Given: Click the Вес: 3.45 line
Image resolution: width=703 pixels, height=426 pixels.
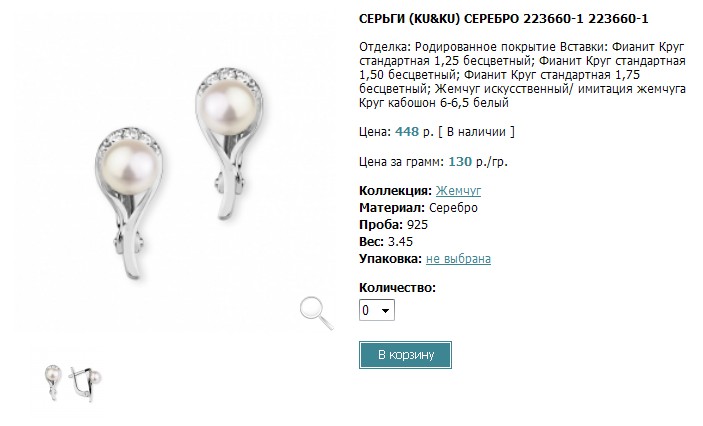Looking at the screenshot, I should pos(386,242).
